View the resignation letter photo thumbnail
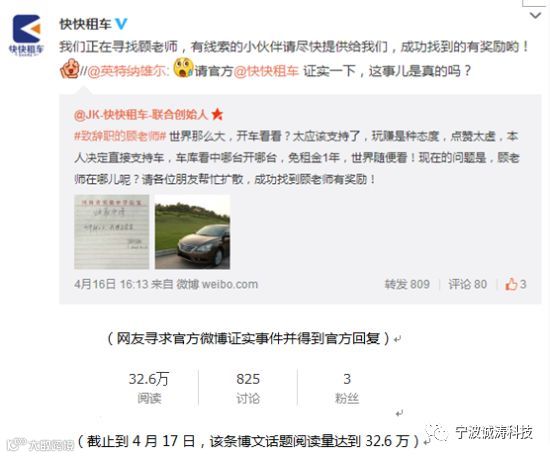This screenshot has height=457, width=550. click(x=112, y=232)
